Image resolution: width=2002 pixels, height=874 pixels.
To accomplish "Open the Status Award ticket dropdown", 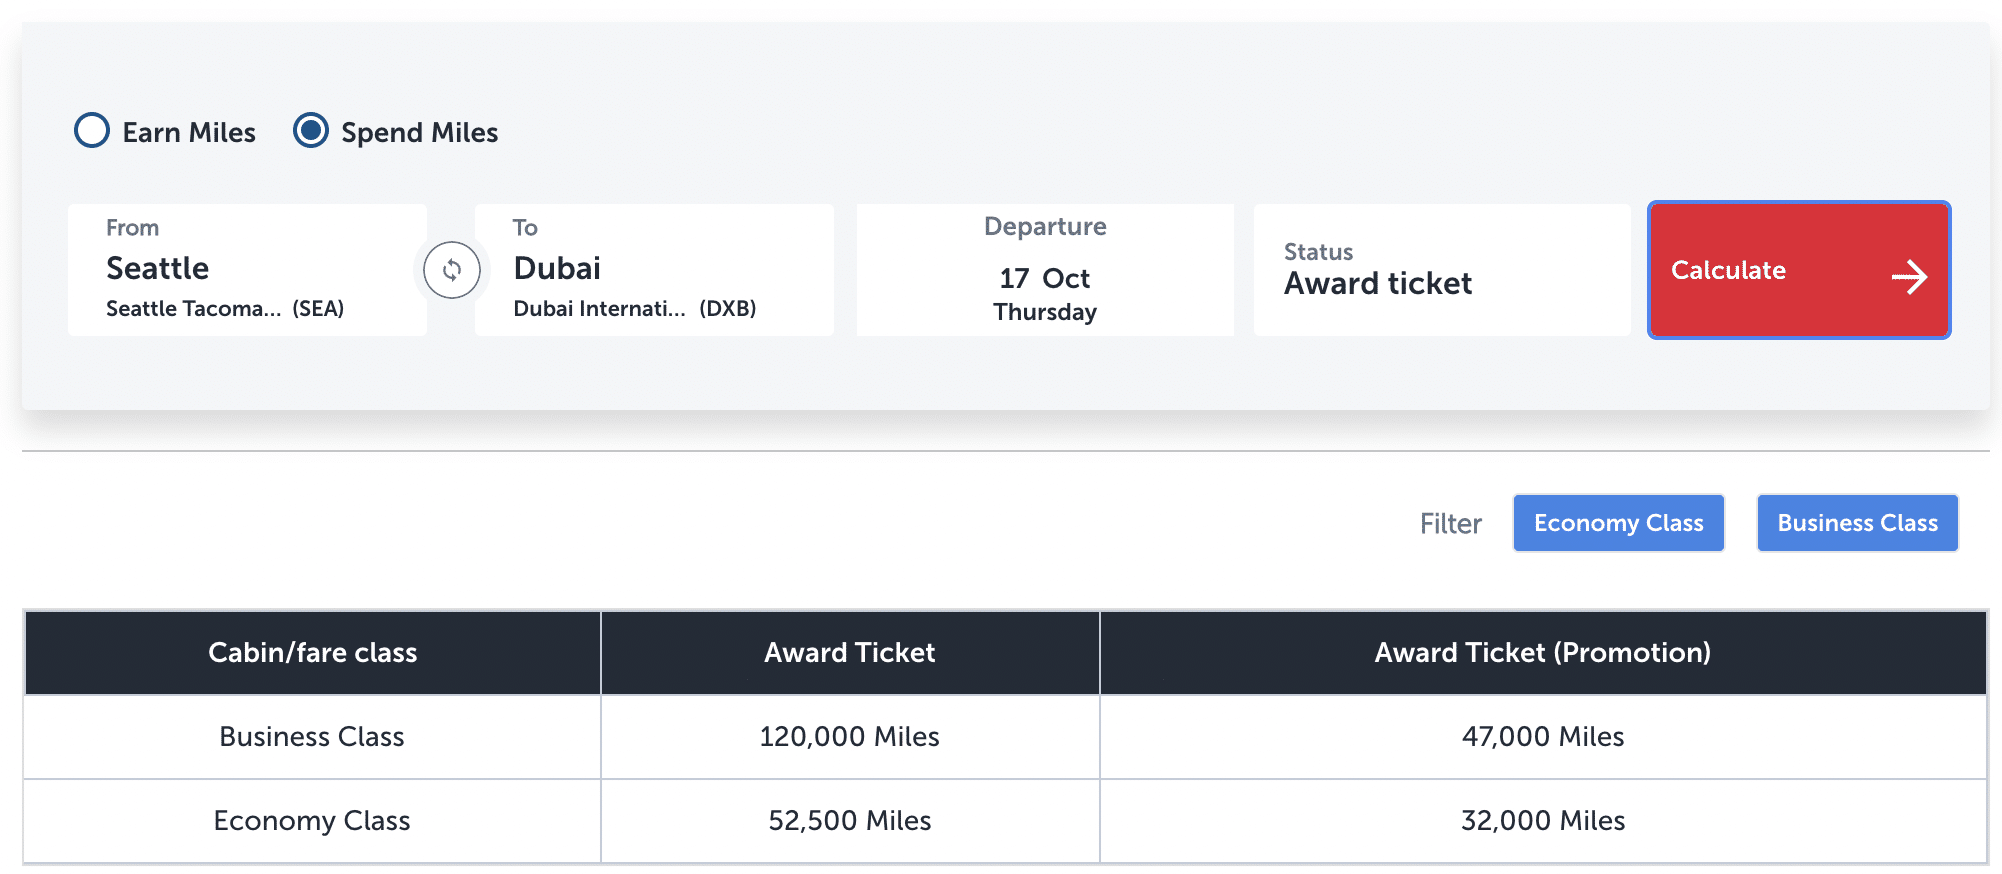I will pos(1441,270).
